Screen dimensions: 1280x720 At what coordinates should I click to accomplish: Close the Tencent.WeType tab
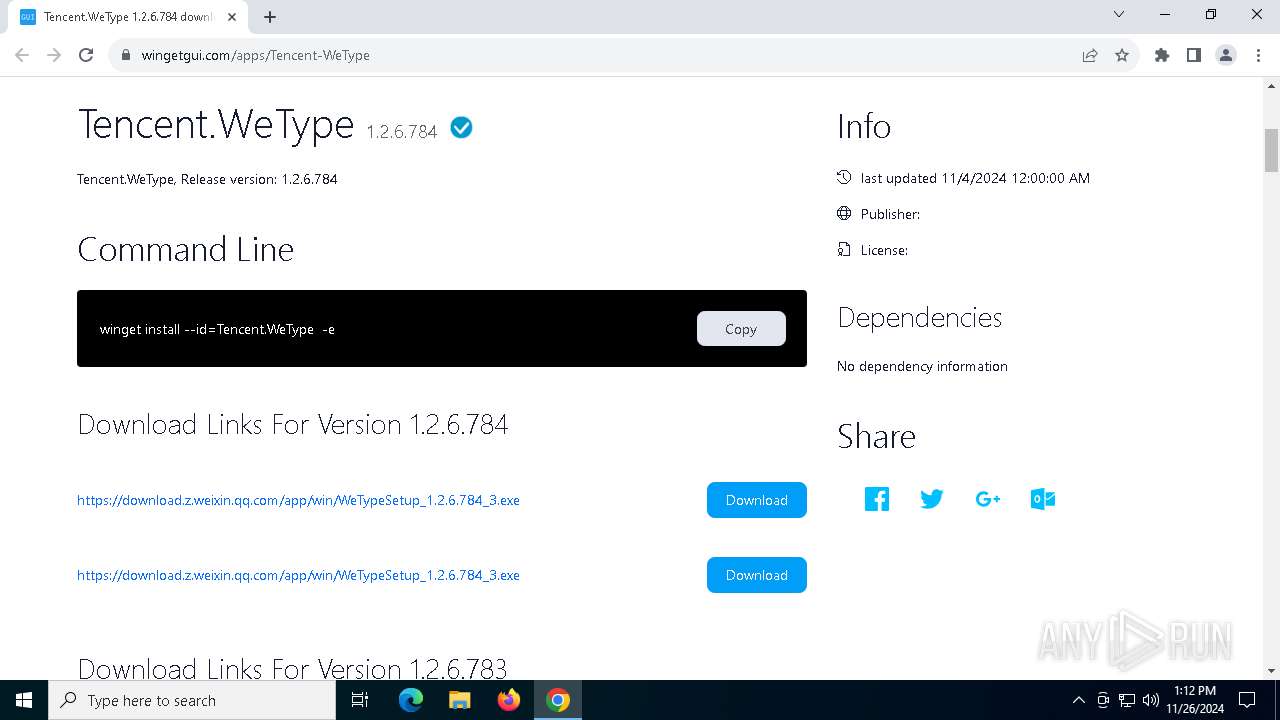pos(232,17)
